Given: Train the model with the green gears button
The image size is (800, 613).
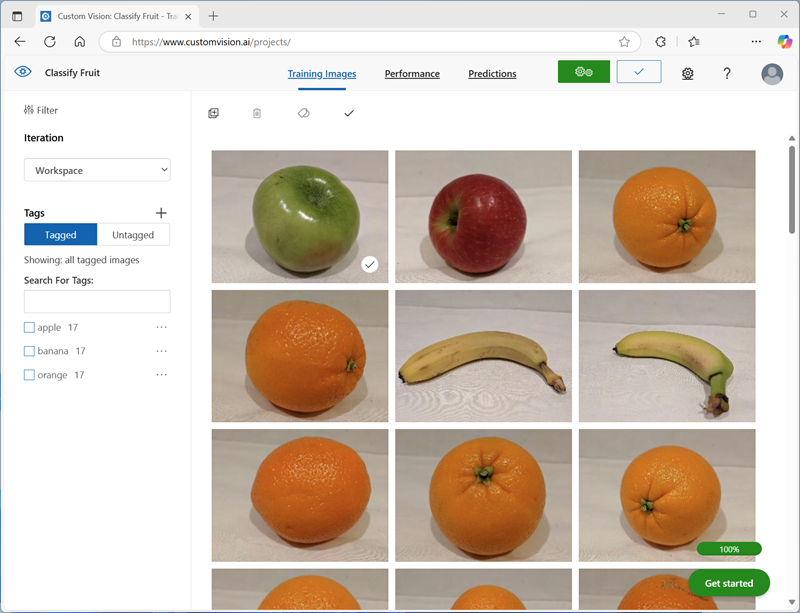Looking at the screenshot, I should [x=583, y=72].
